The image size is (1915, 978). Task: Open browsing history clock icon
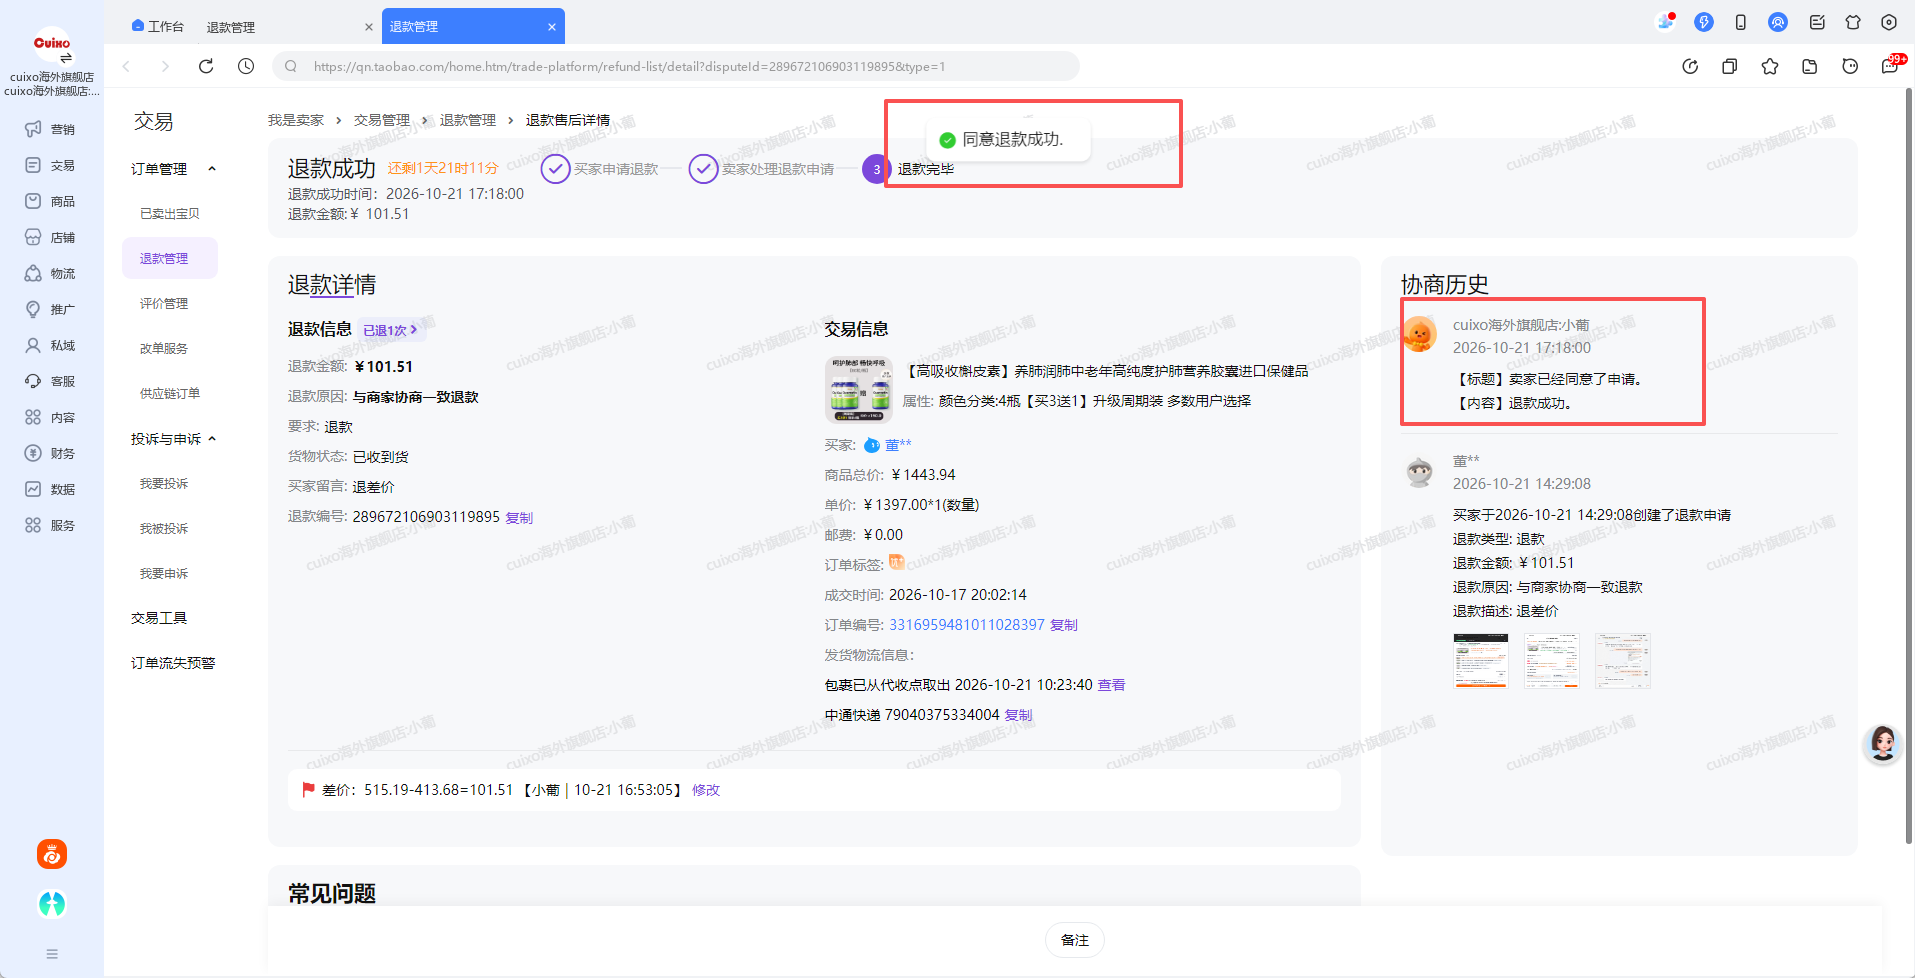[x=246, y=66]
